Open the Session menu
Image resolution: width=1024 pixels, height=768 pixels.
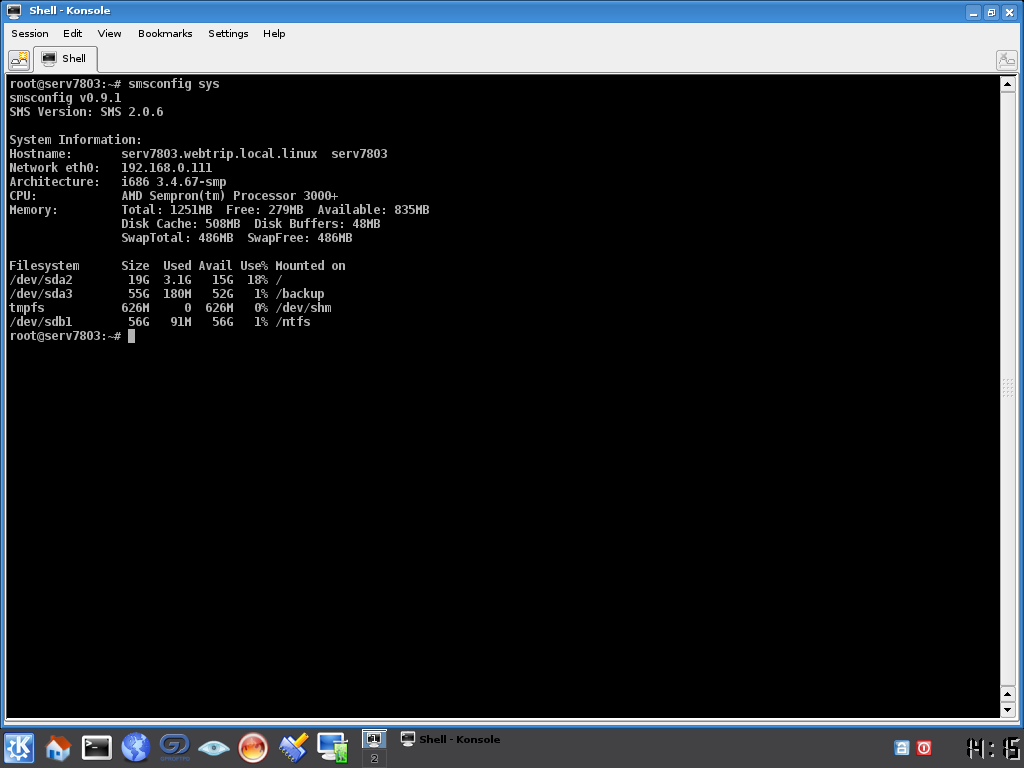pos(30,33)
